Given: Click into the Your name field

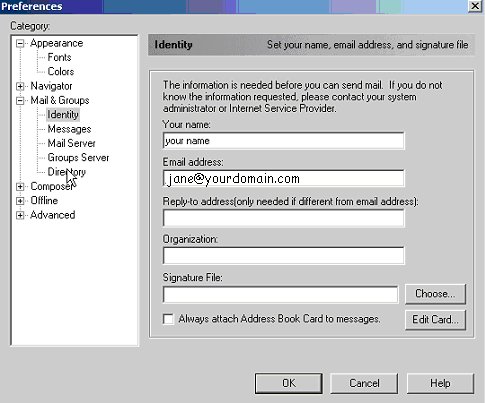Looking at the screenshot, I should [x=284, y=141].
